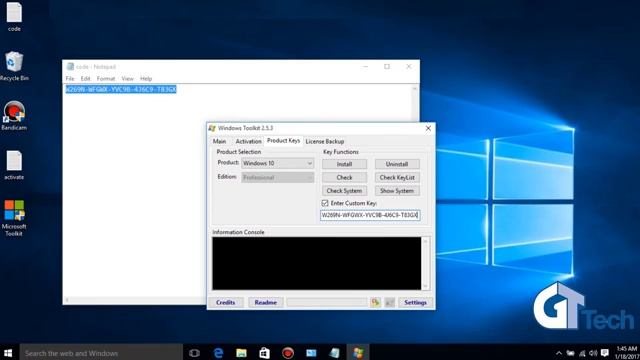This screenshot has width=640, height=360.
Task: Click the taskbar search box
Action: (101, 353)
